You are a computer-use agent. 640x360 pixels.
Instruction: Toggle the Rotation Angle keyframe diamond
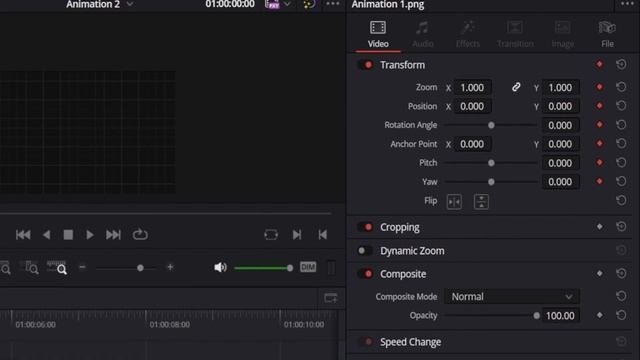pyautogui.click(x=600, y=124)
